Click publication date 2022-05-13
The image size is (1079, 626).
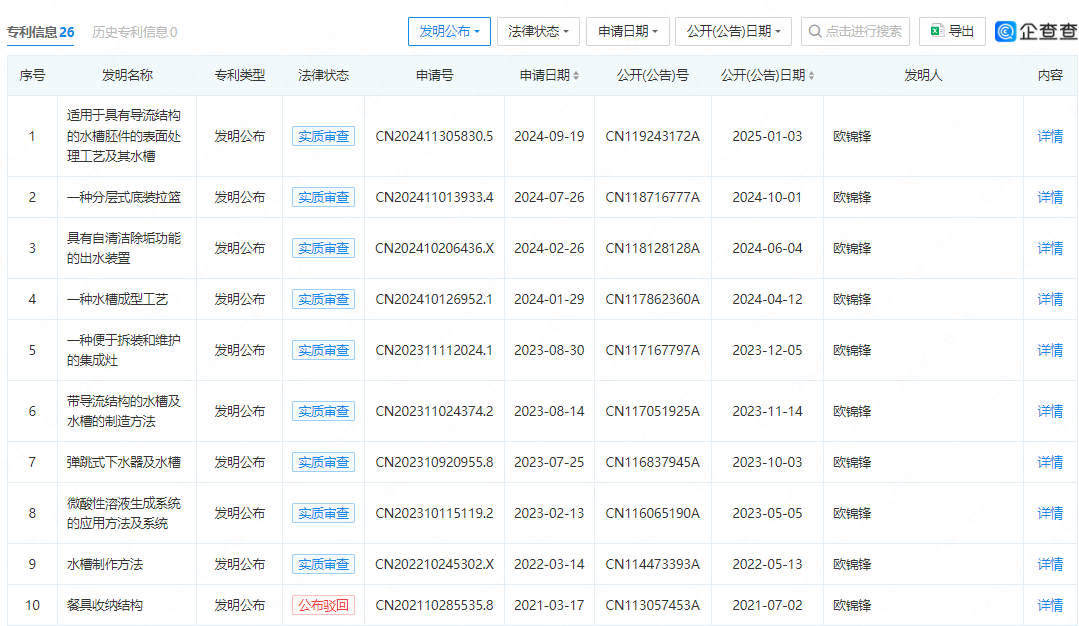coord(767,564)
